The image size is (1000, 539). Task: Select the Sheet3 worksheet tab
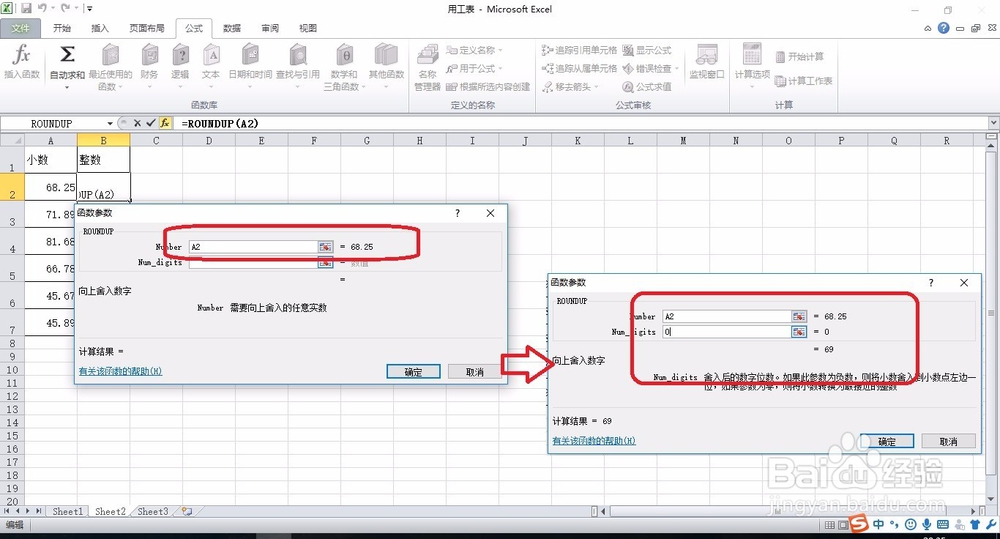point(152,512)
